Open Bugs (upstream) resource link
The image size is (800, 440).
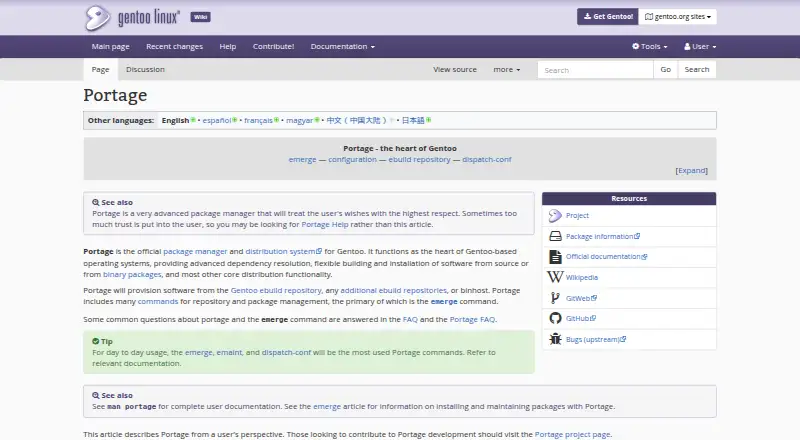point(593,339)
